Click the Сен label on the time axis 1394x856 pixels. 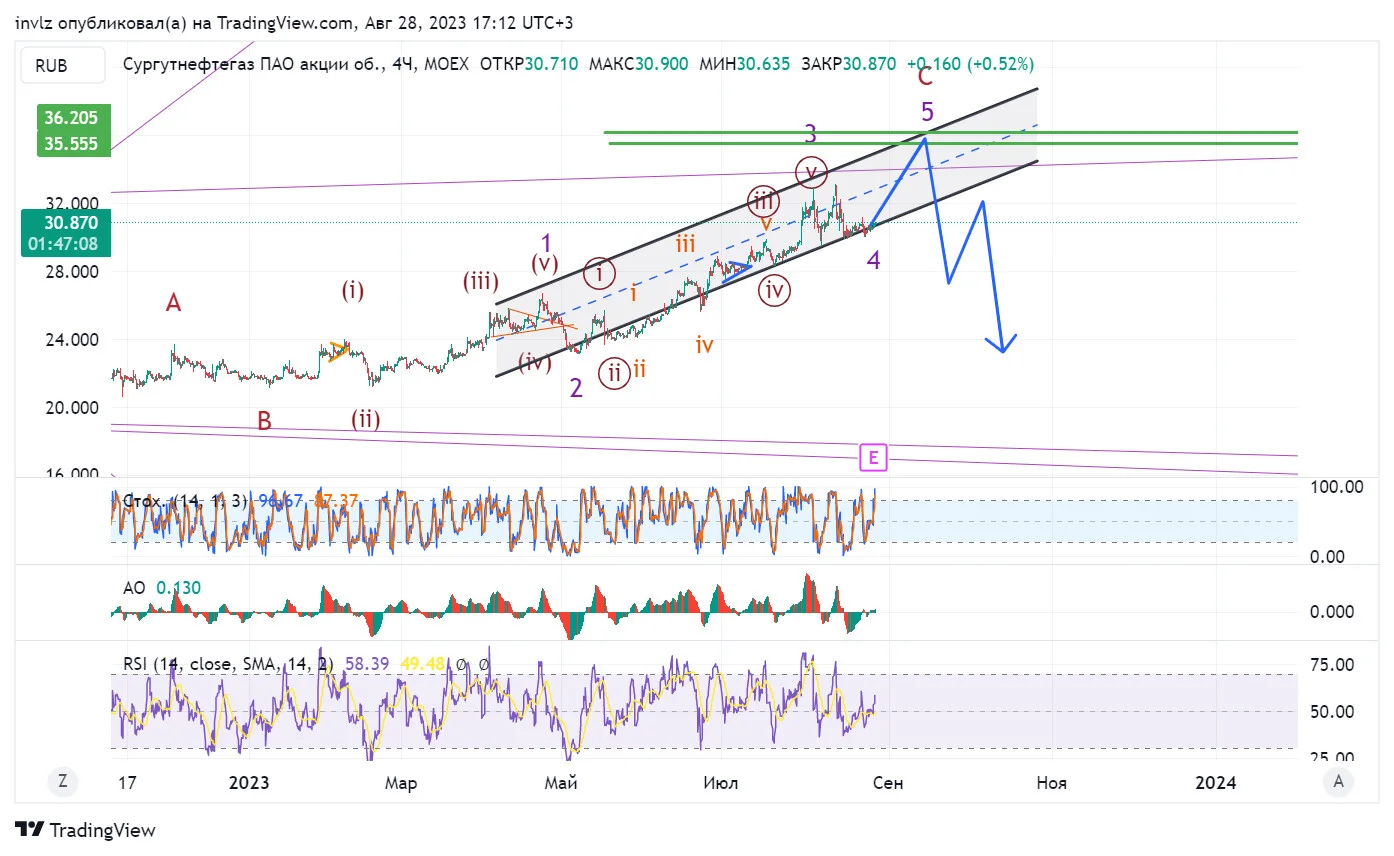click(x=888, y=783)
